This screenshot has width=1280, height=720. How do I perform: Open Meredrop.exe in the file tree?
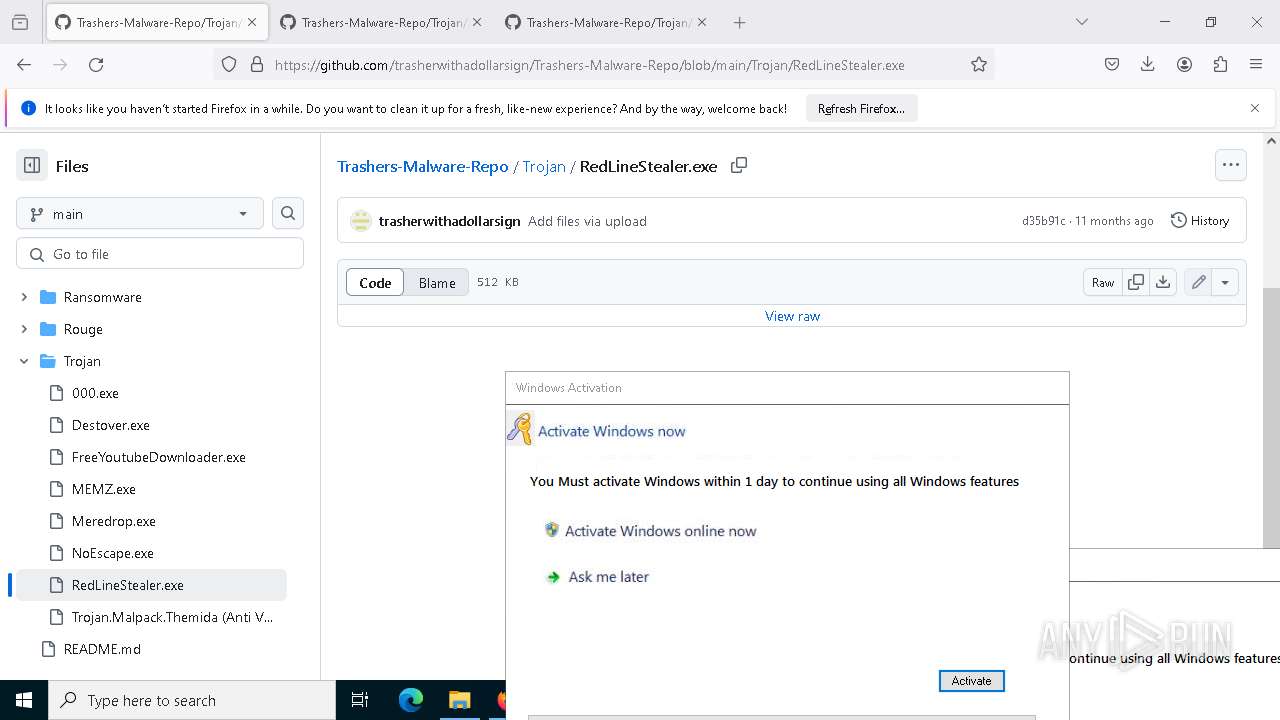(x=114, y=521)
